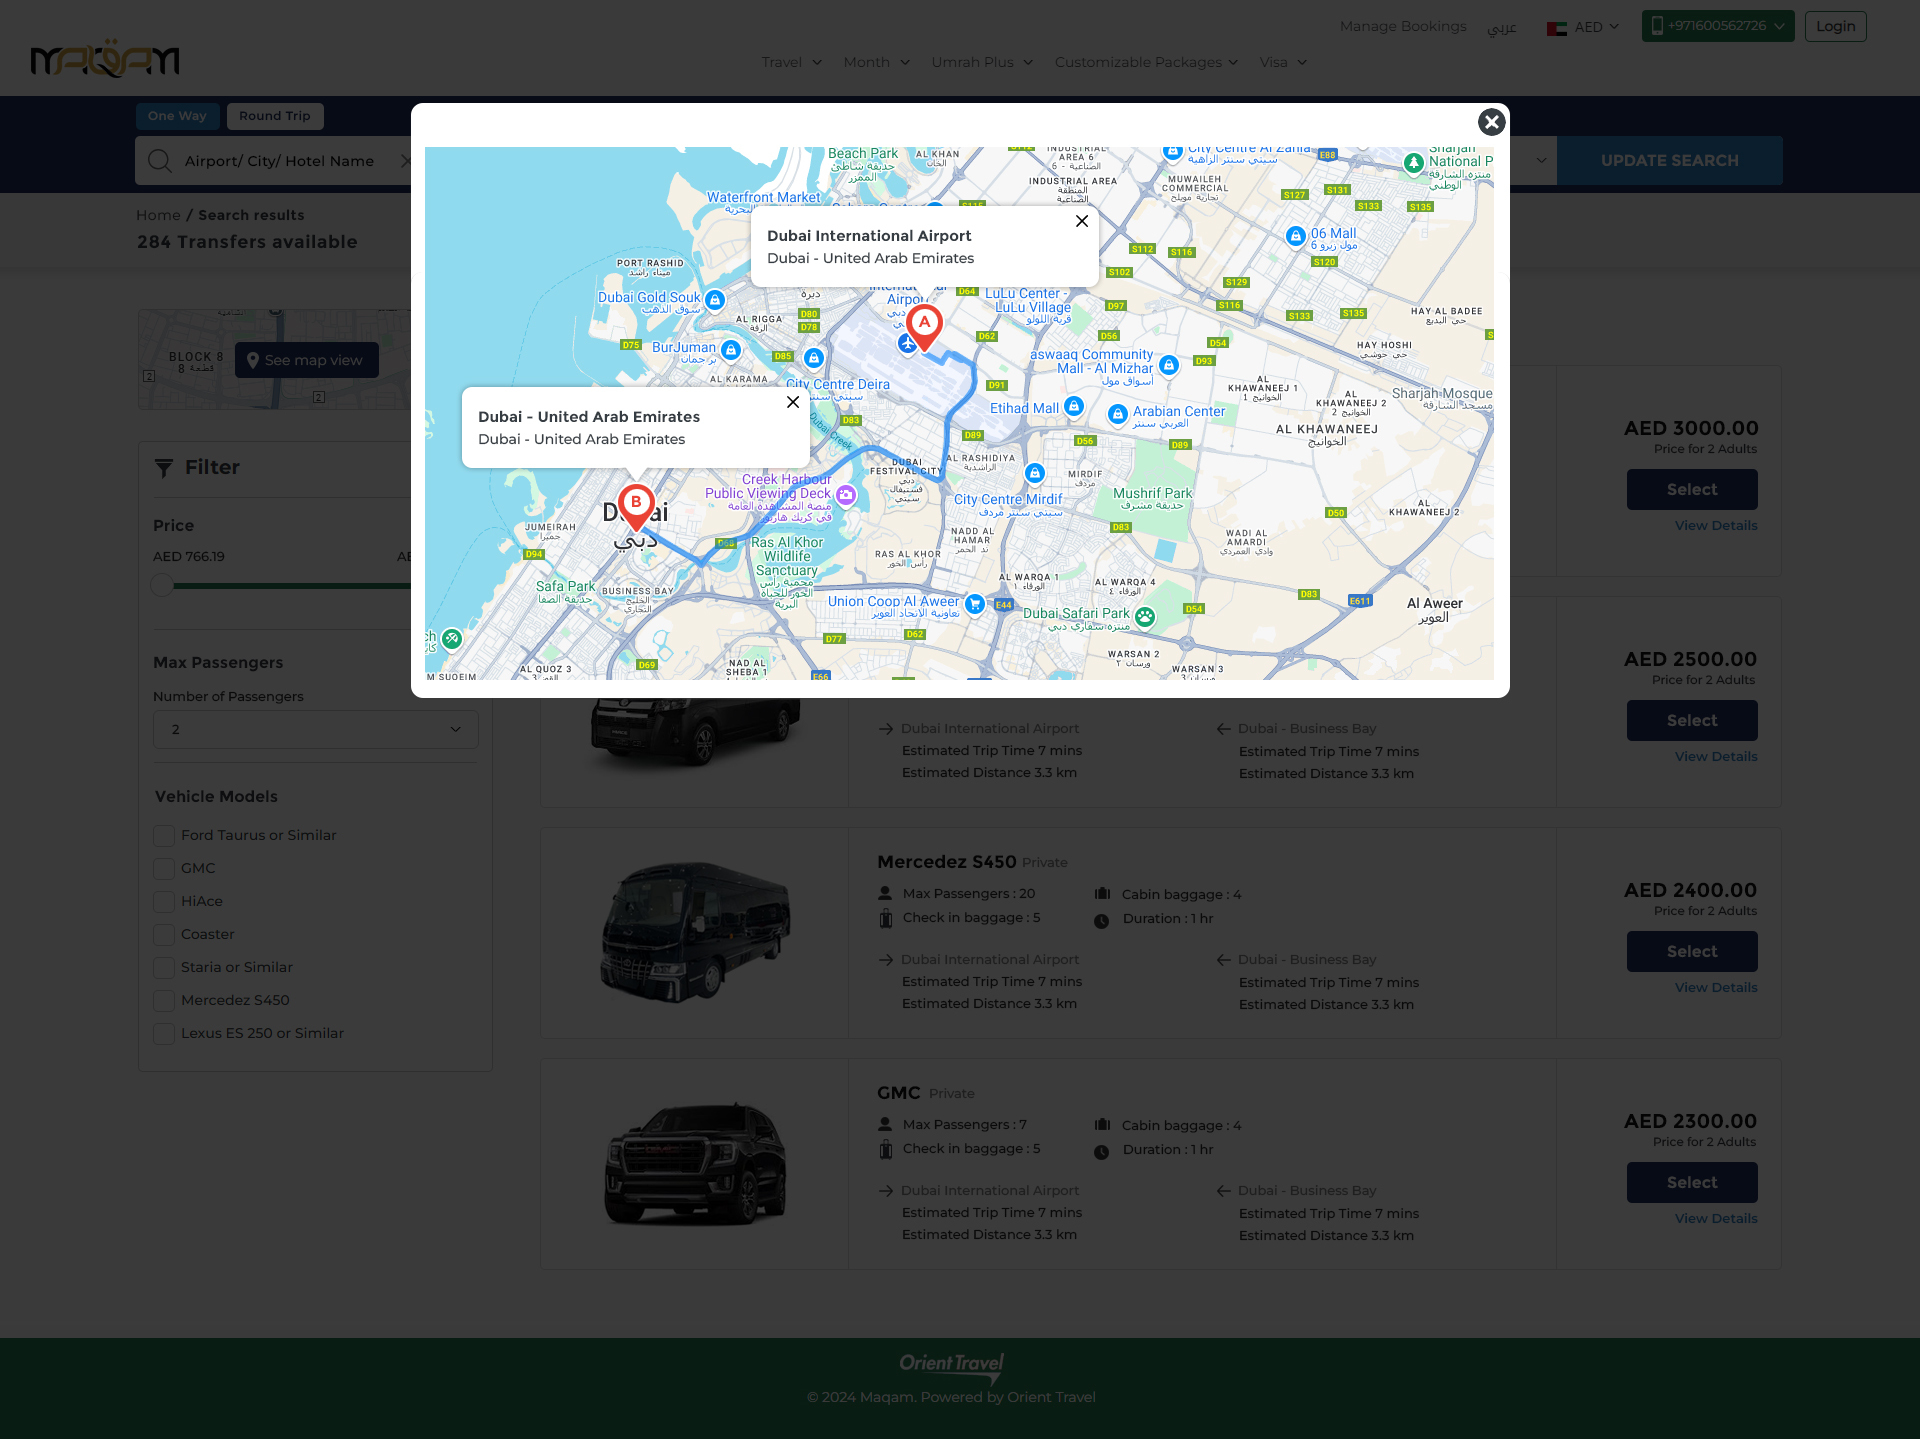This screenshot has height=1439, width=1920.
Task: Click the Union Coop Al Aweer cart icon
Action: pyautogui.click(x=974, y=604)
